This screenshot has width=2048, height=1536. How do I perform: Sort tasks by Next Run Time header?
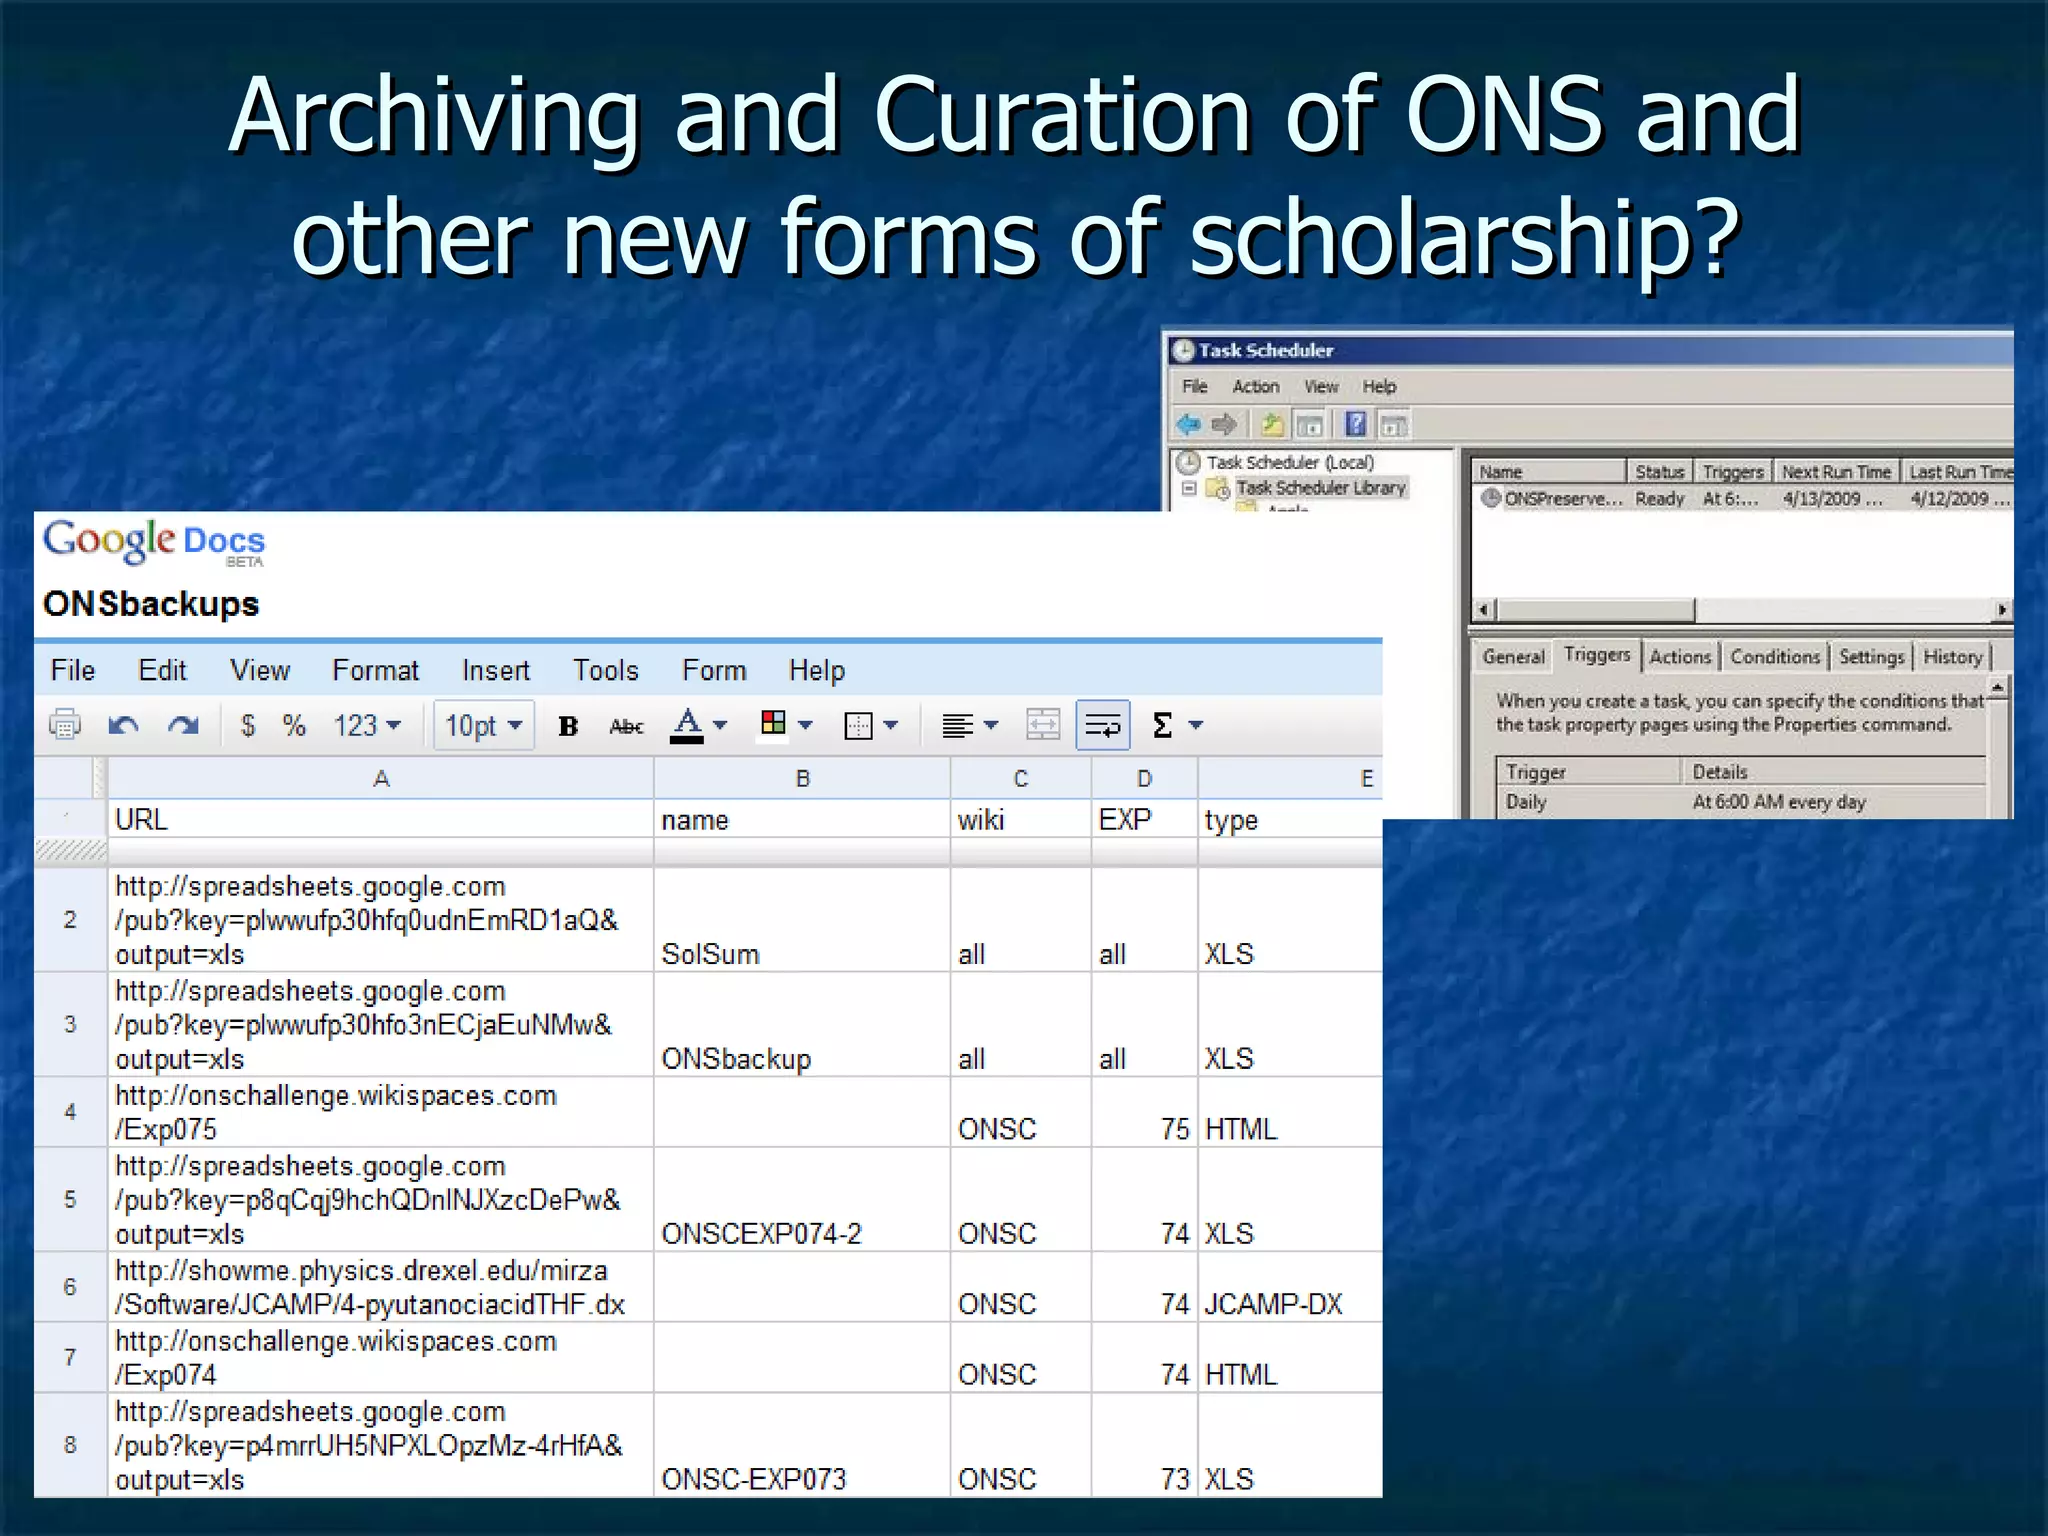1836,472
